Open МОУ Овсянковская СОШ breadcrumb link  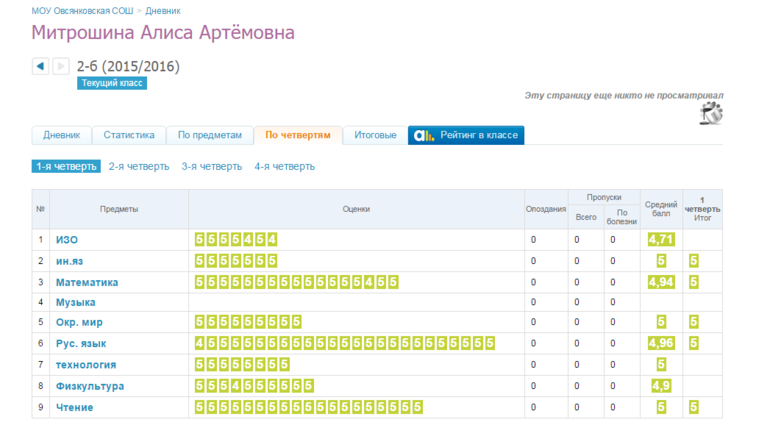[79, 8]
